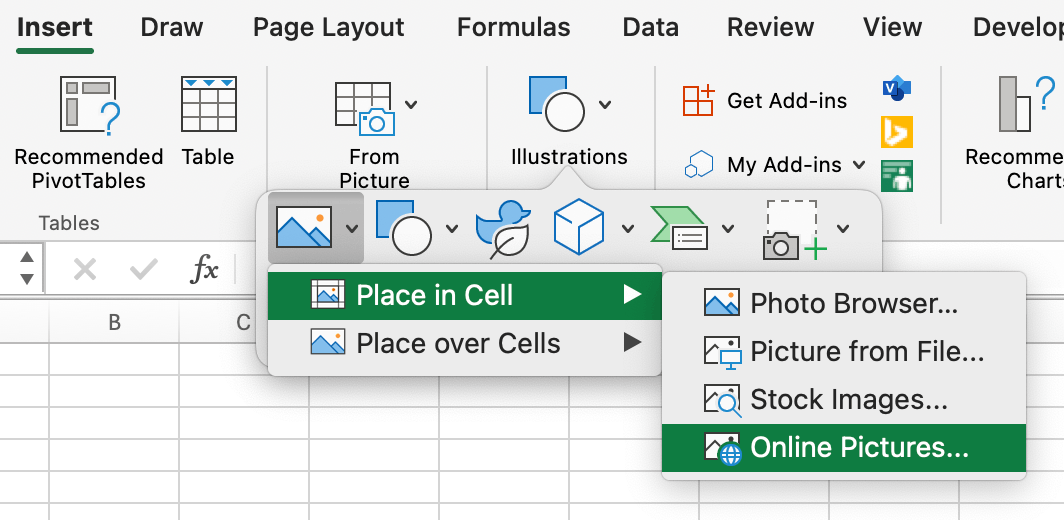Click the SmartArt graphic icon
Viewport: 1064px width, 520px height.
pyautogui.click(x=679, y=228)
